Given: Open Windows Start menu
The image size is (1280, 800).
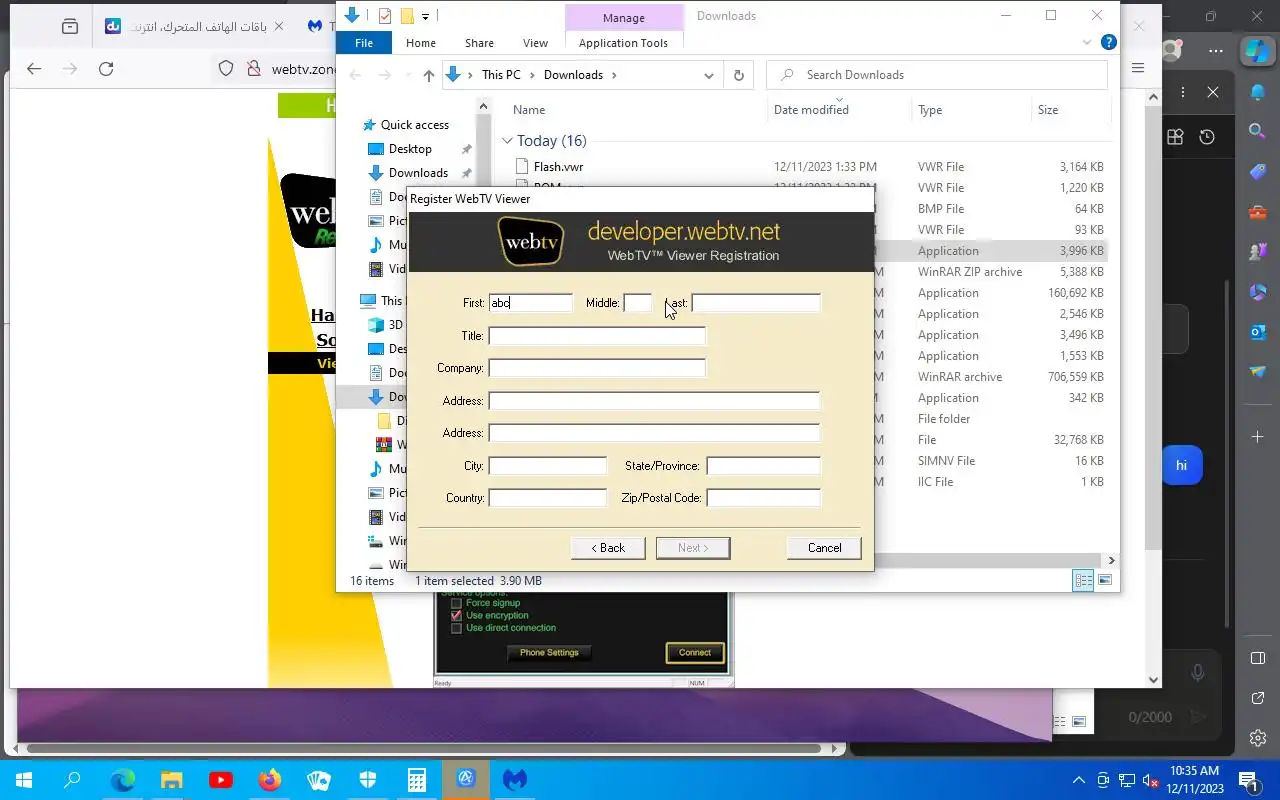Looking at the screenshot, I should coord(24,780).
